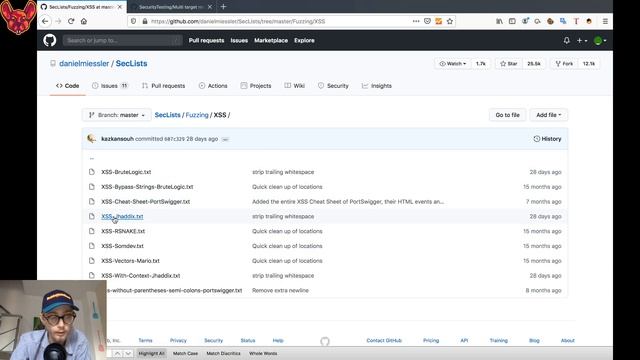Open the GitHub home logo
This screenshot has height=360, width=640.
click(50, 40)
